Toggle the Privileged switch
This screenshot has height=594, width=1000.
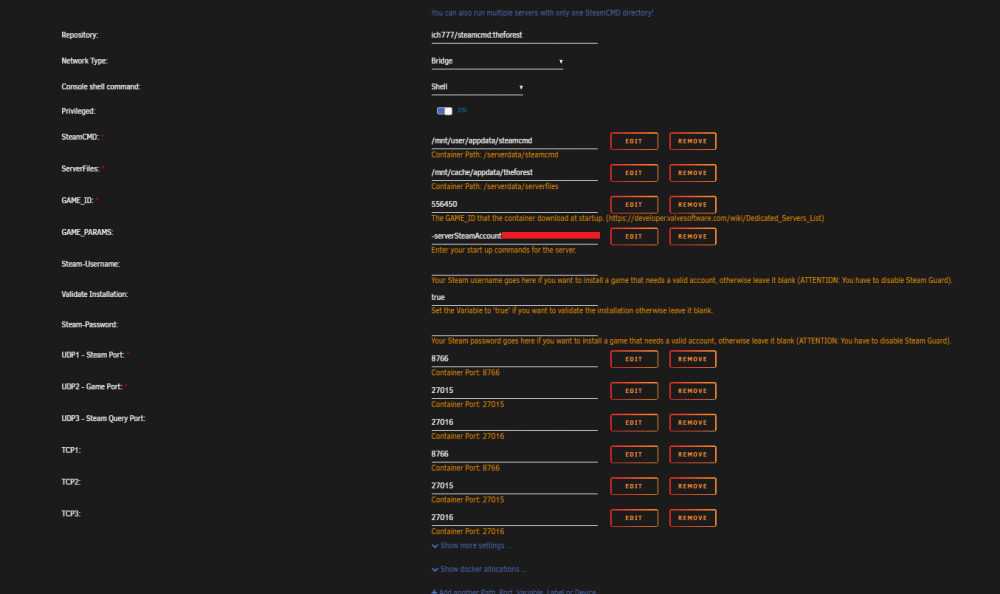(x=445, y=111)
